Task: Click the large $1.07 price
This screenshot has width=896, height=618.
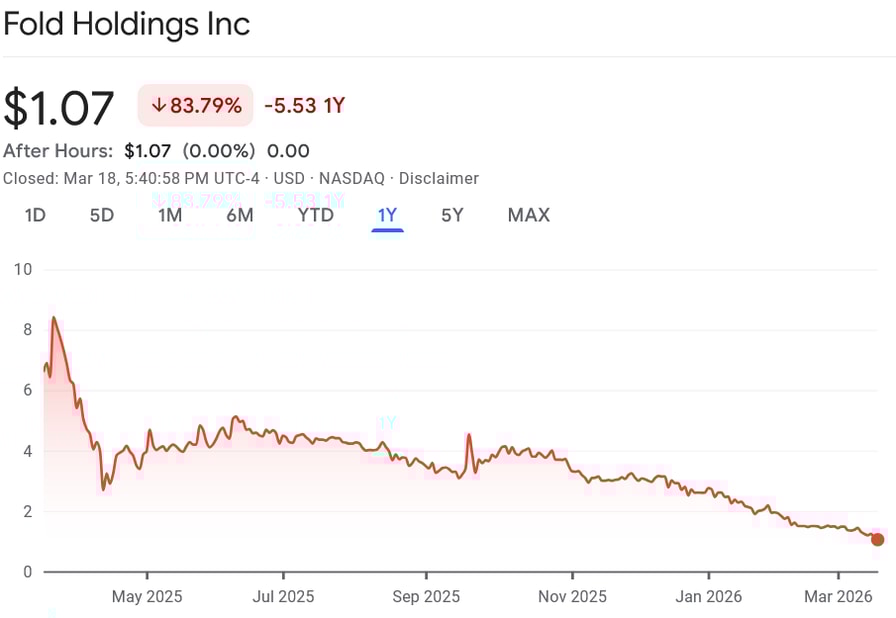Action: [x=59, y=108]
